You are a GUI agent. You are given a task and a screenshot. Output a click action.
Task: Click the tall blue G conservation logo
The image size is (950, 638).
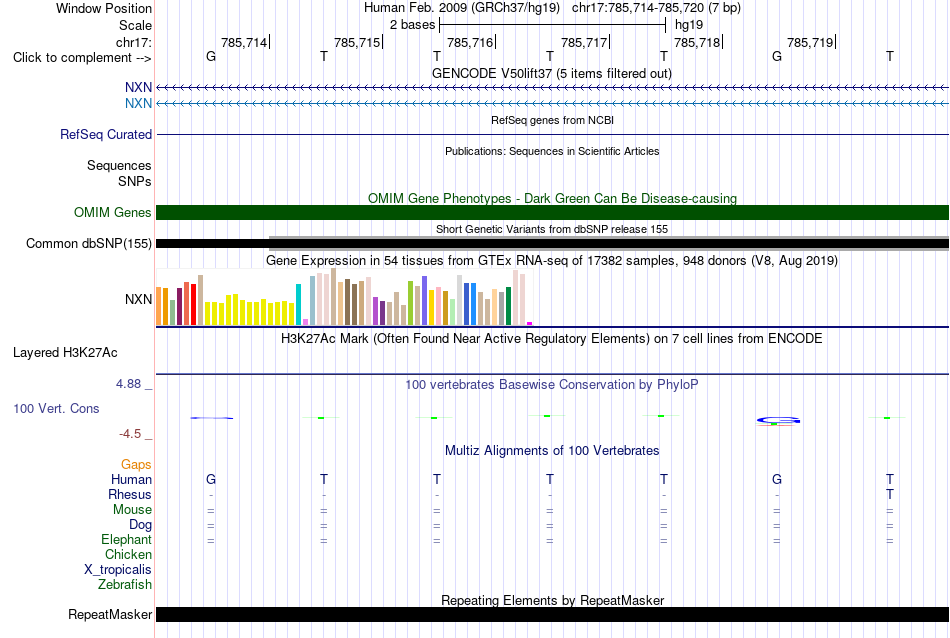778,420
